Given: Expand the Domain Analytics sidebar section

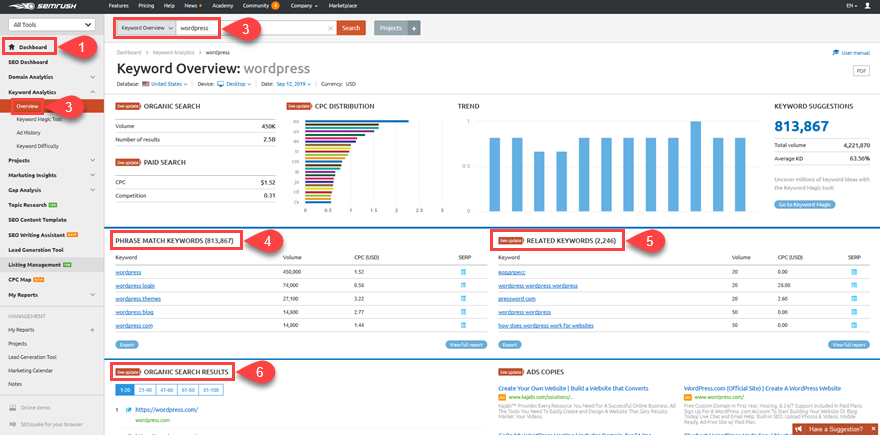Looking at the screenshot, I should pyautogui.click(x=93, y=76).
